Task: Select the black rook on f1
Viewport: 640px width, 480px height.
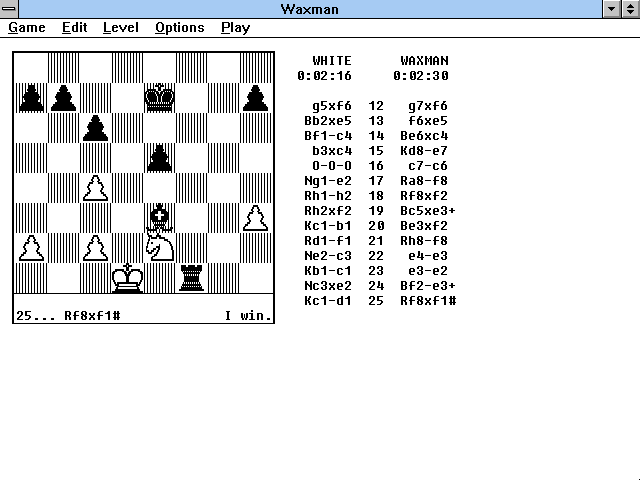Action: pyautogui.click(x=191, y=278)
